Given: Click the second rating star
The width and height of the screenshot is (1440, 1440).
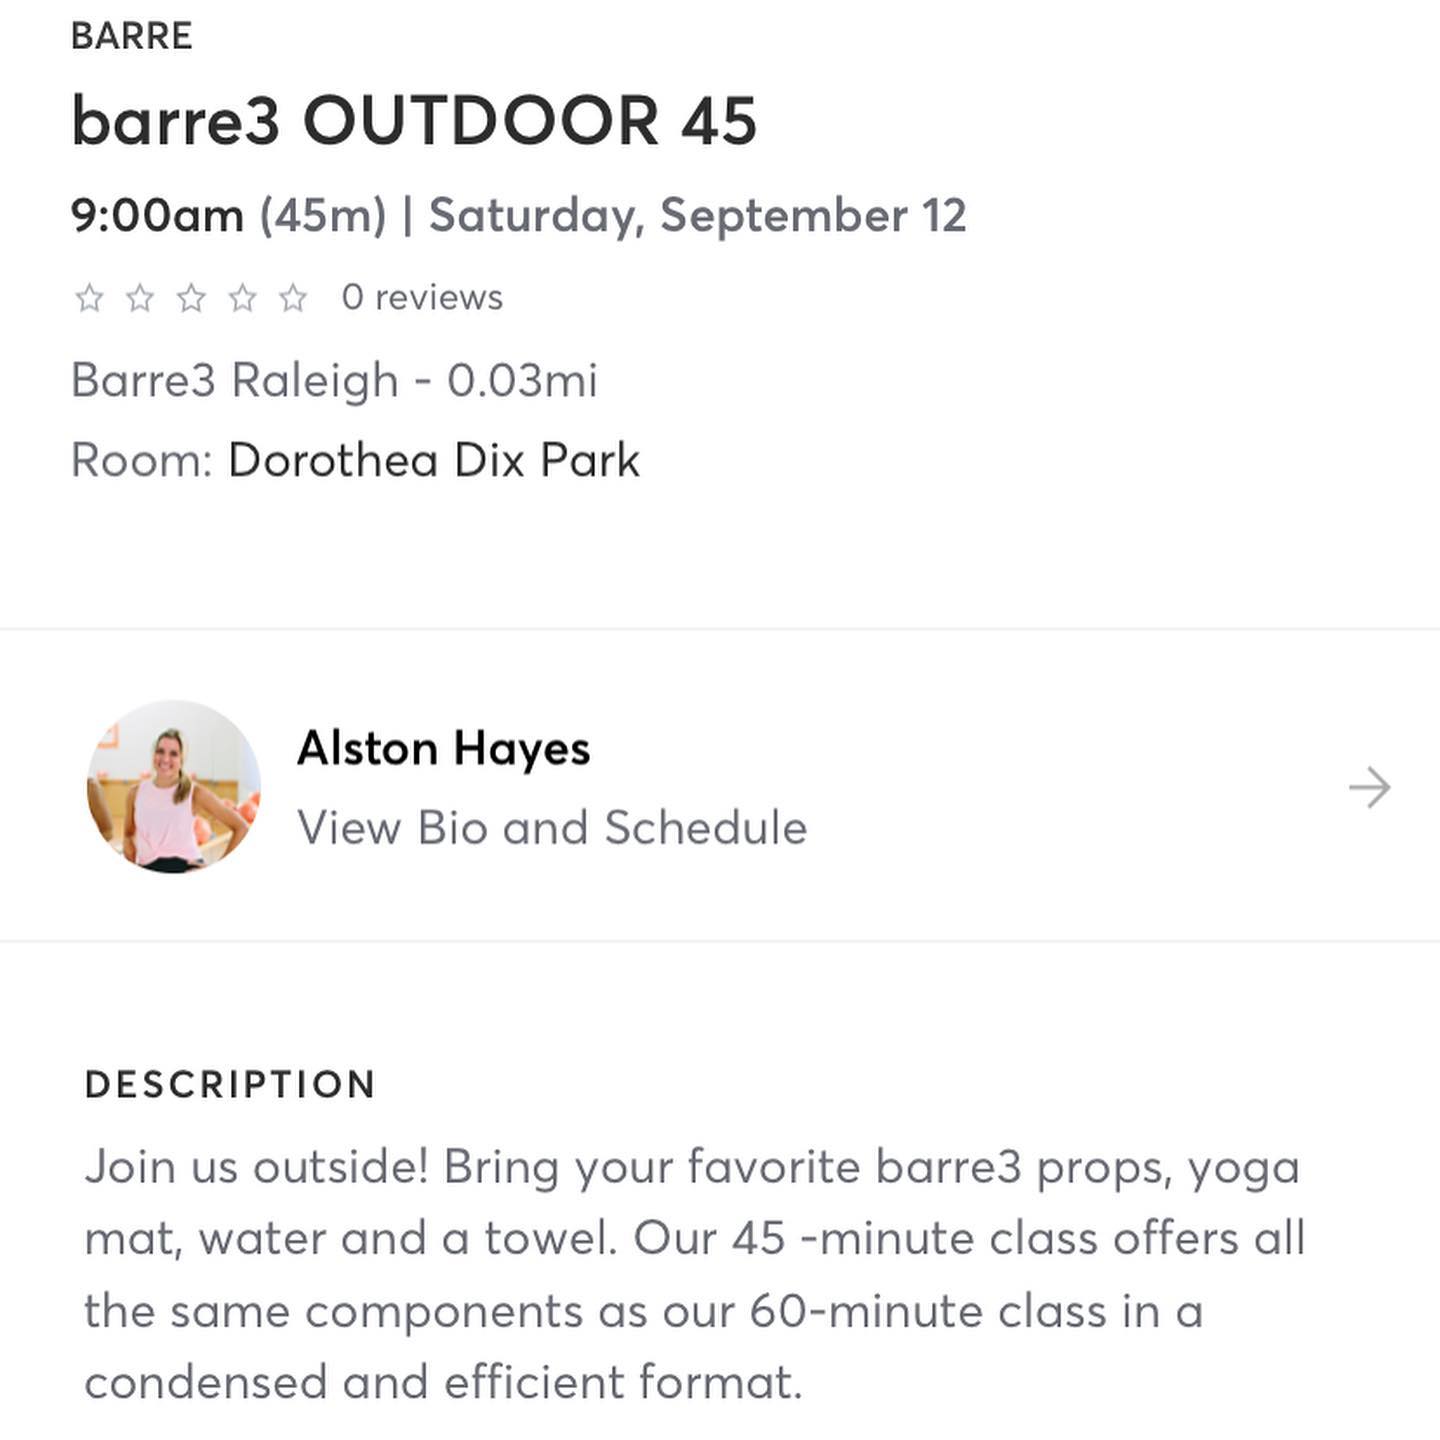Looking at the screenshot, I should click(141, 298).
